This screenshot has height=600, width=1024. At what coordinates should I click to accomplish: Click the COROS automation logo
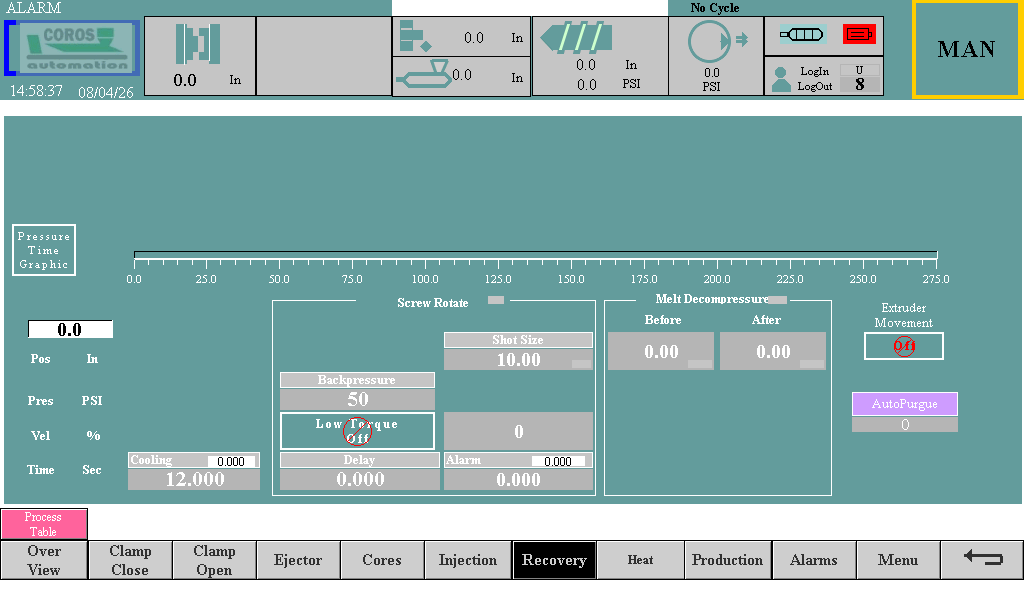74,49
